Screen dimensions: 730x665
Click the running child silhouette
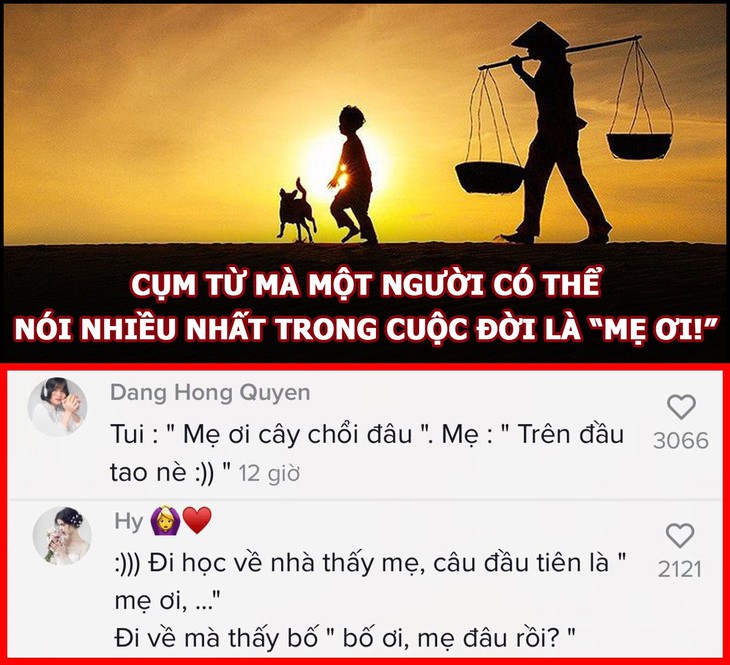point(353,175)
